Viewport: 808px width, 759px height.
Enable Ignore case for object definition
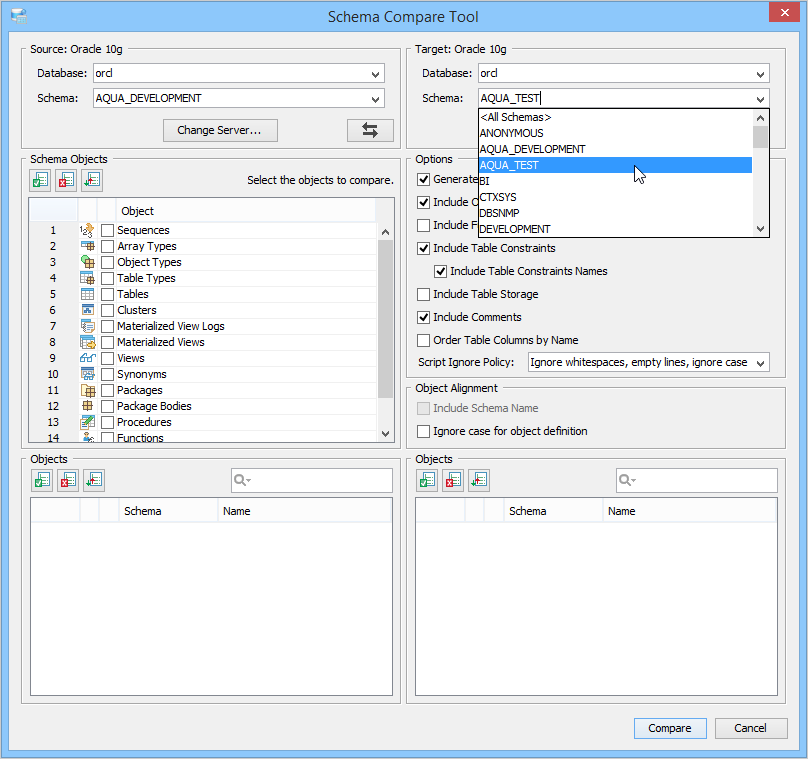click(424, 431)
